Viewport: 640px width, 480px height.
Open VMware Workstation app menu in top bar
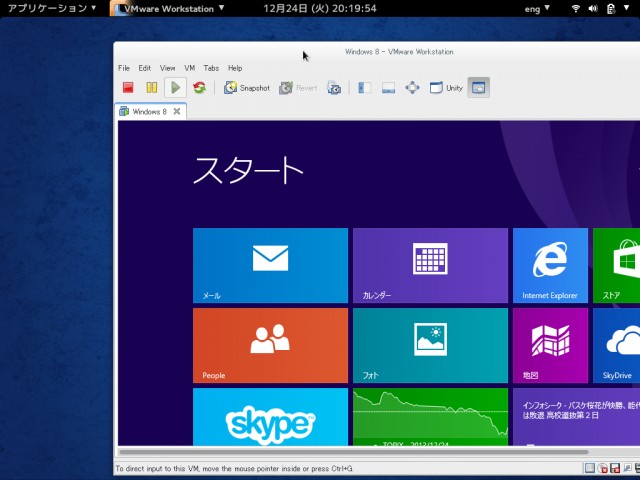(x=168, y=9)
